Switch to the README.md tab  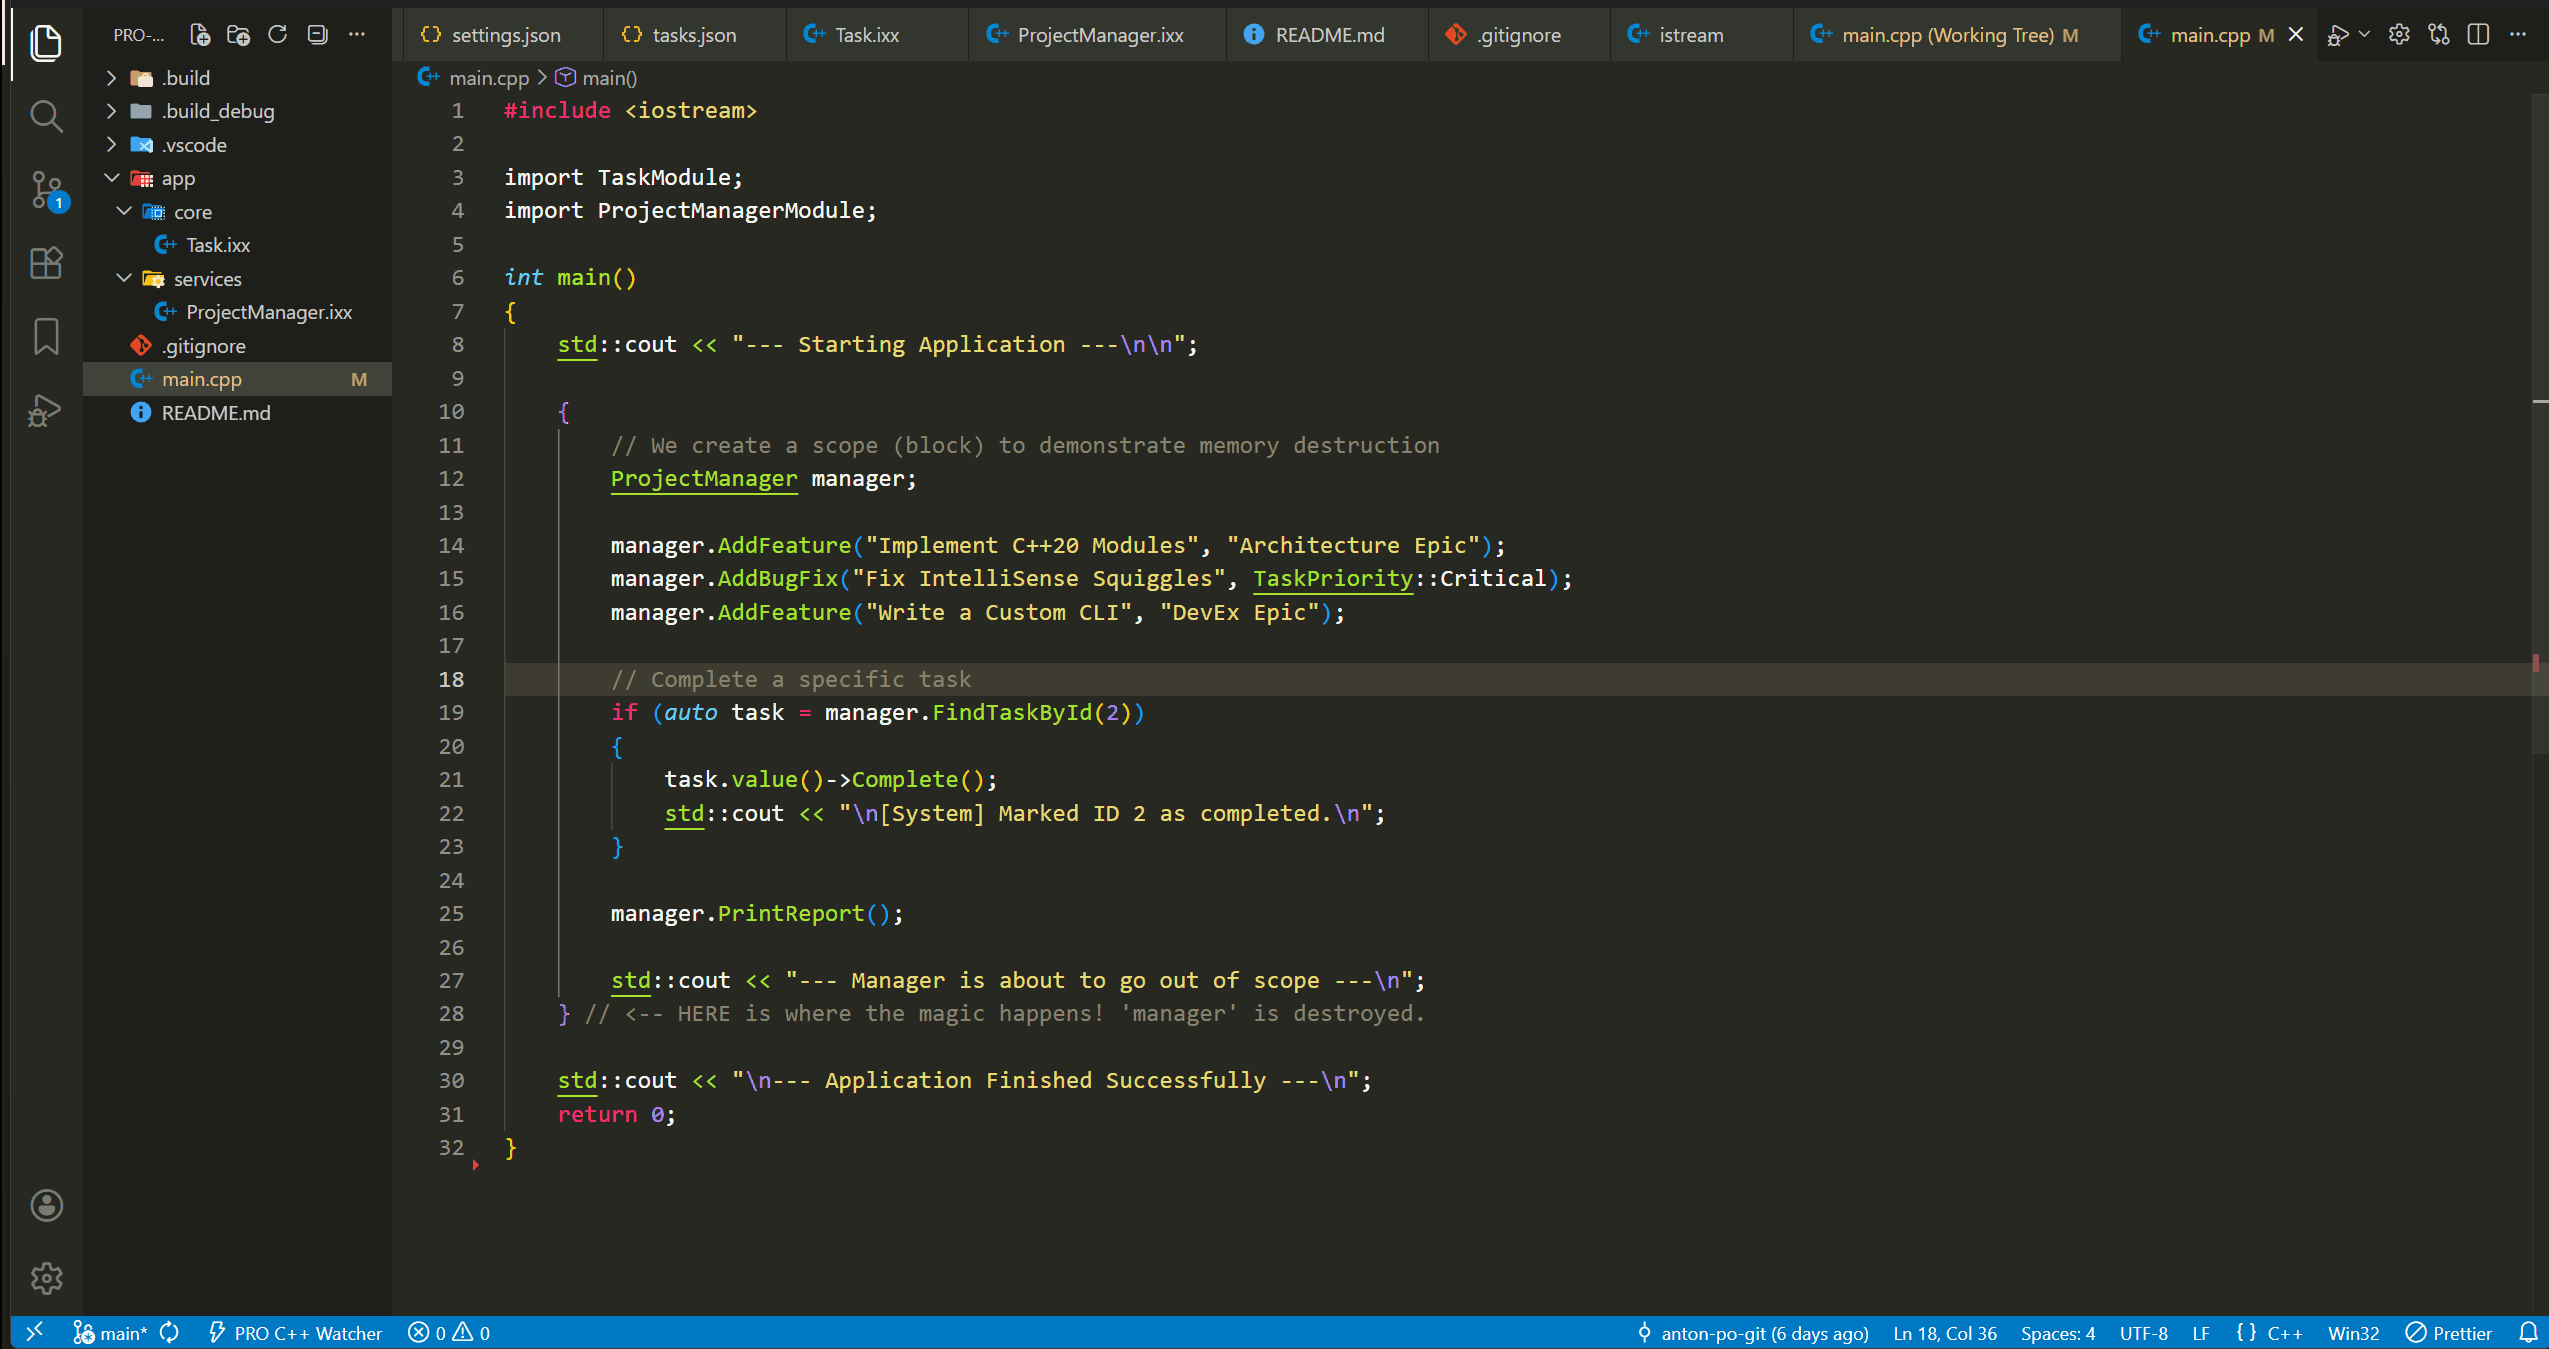tap(1328, 34)
